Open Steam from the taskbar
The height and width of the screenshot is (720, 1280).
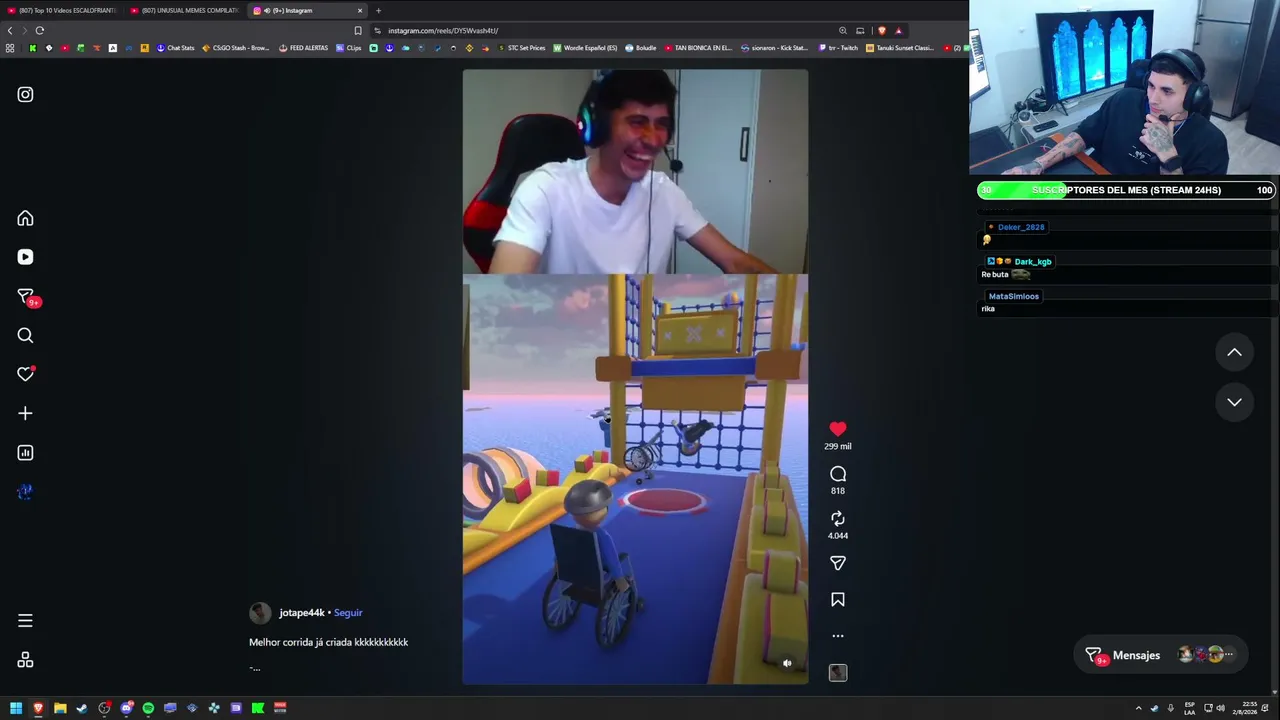[82, 708]
